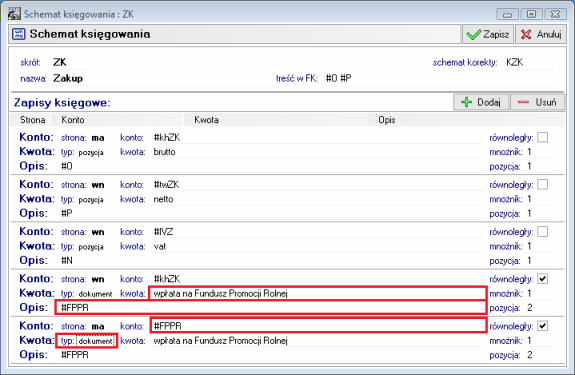Edit schemat korekty field KZK
Image resolution: width=575 pixels, height=375 pixels.
(529, 62)
